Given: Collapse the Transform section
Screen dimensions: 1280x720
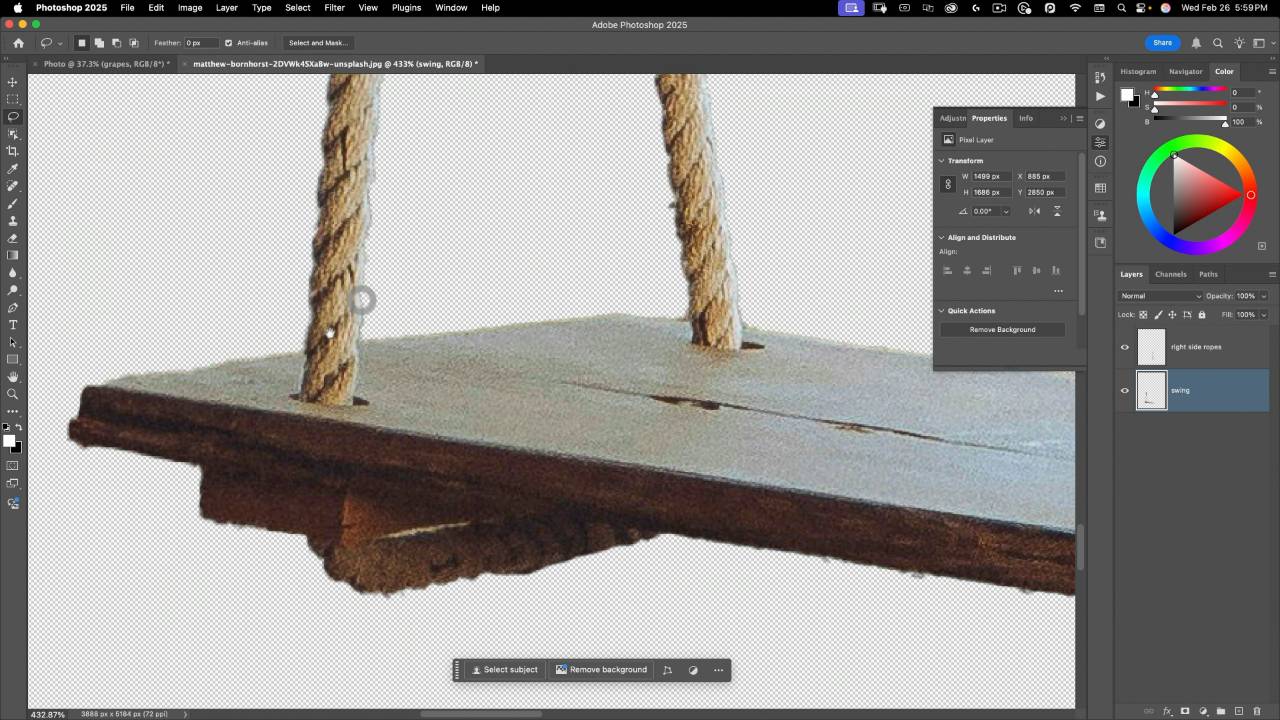Looking at the screenshot, I should point(941,161).
